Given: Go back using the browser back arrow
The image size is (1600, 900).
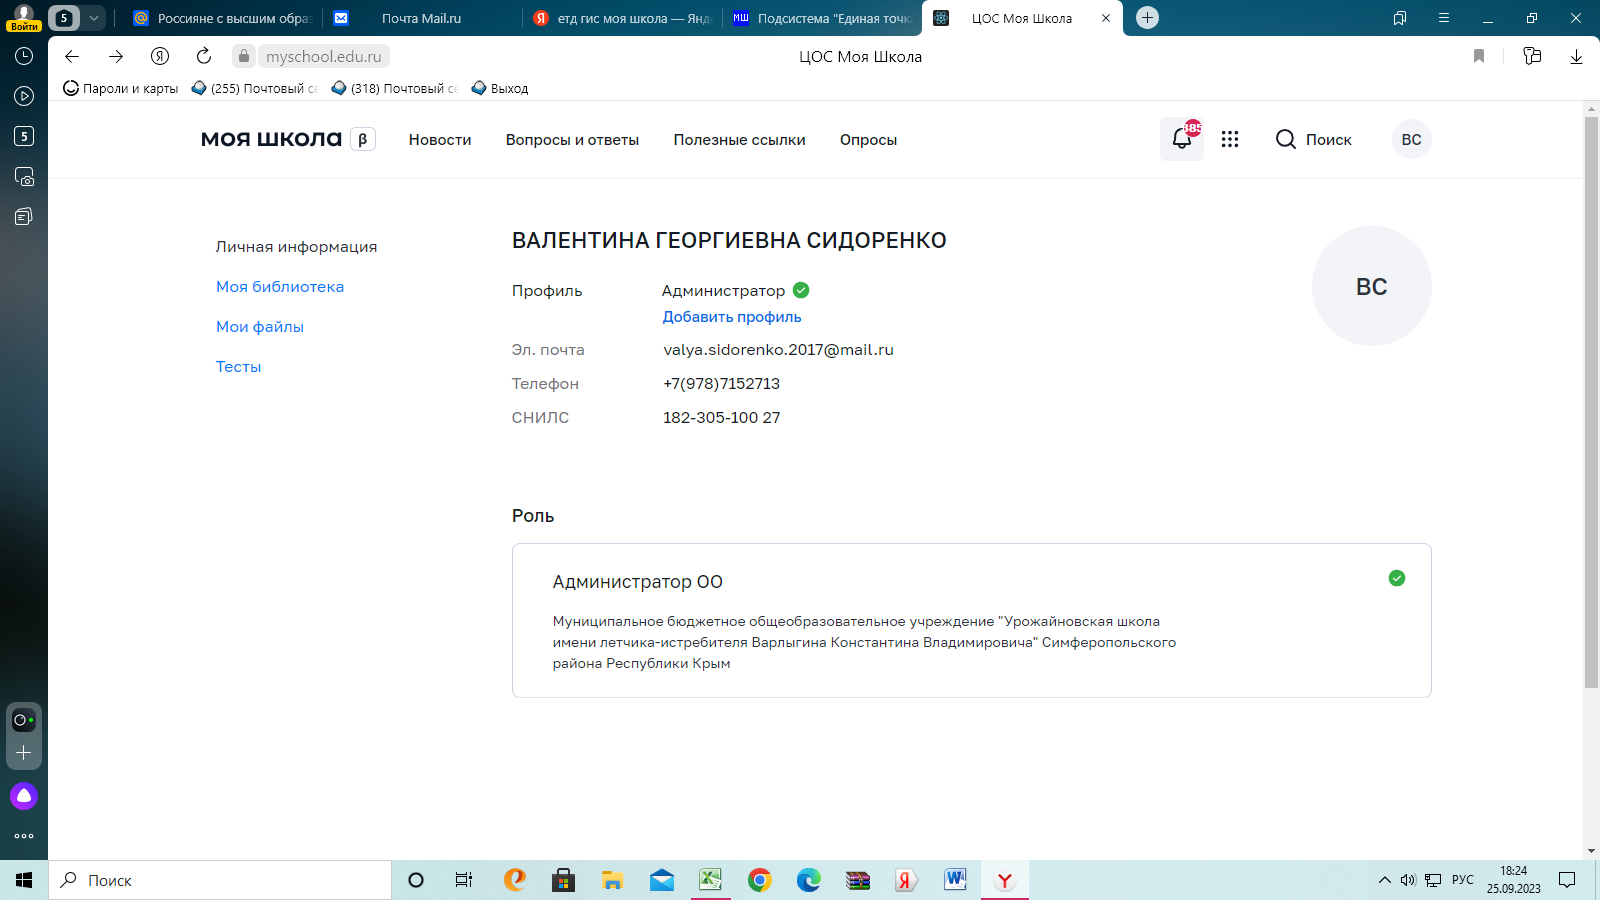Looking at the screenshot, I should click(72, 56).
